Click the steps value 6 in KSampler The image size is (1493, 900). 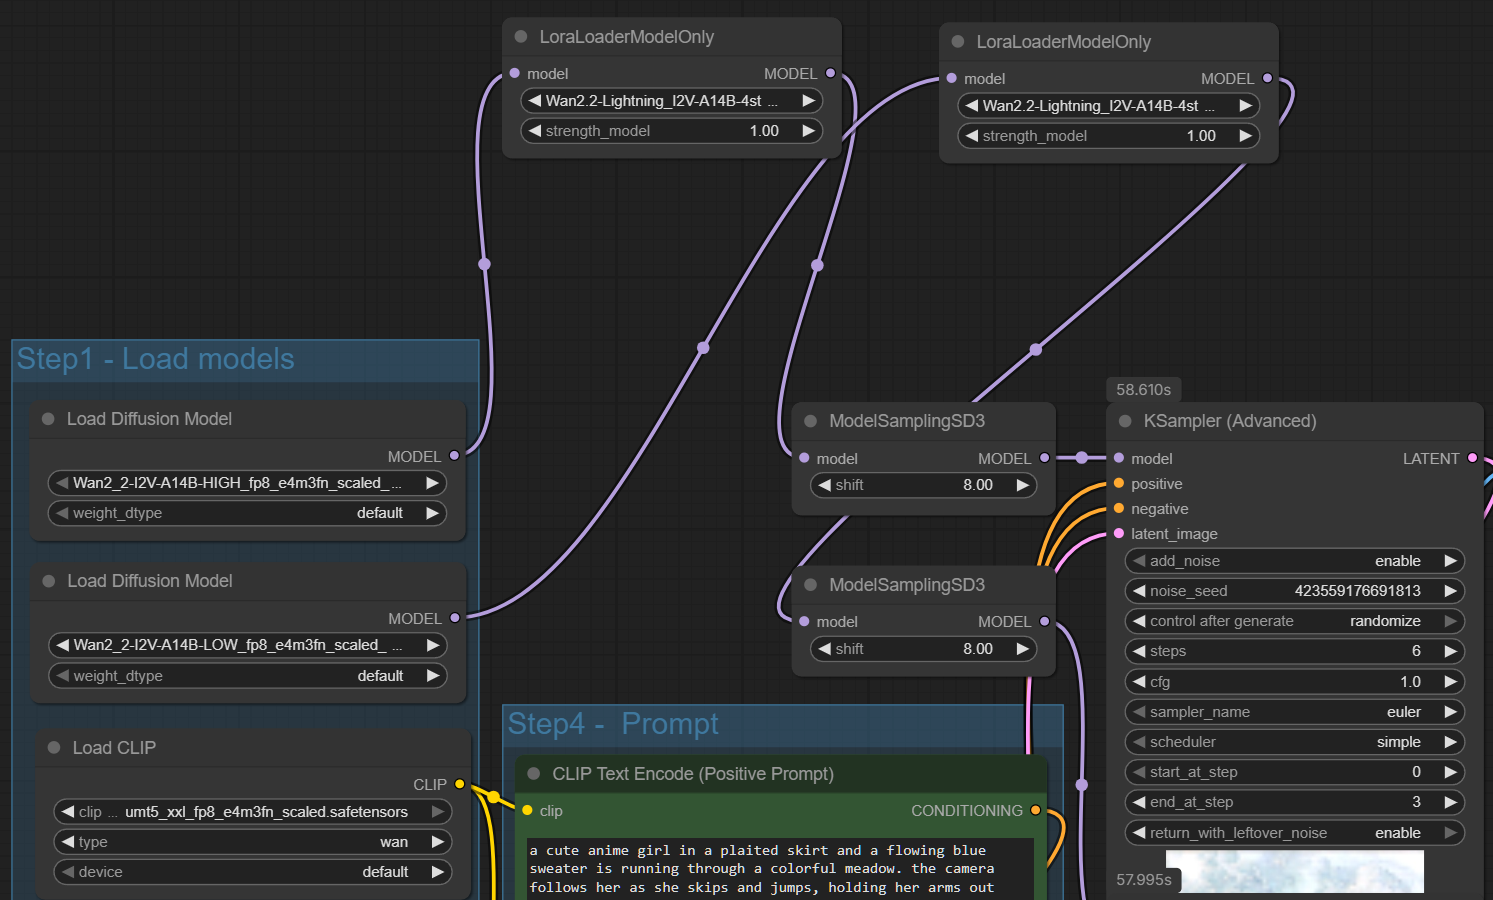[x=1416, y=651]
